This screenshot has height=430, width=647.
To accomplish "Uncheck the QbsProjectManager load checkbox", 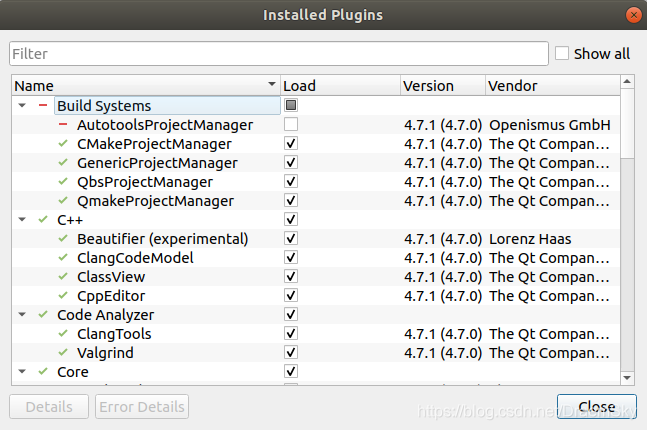I will 291,181.
